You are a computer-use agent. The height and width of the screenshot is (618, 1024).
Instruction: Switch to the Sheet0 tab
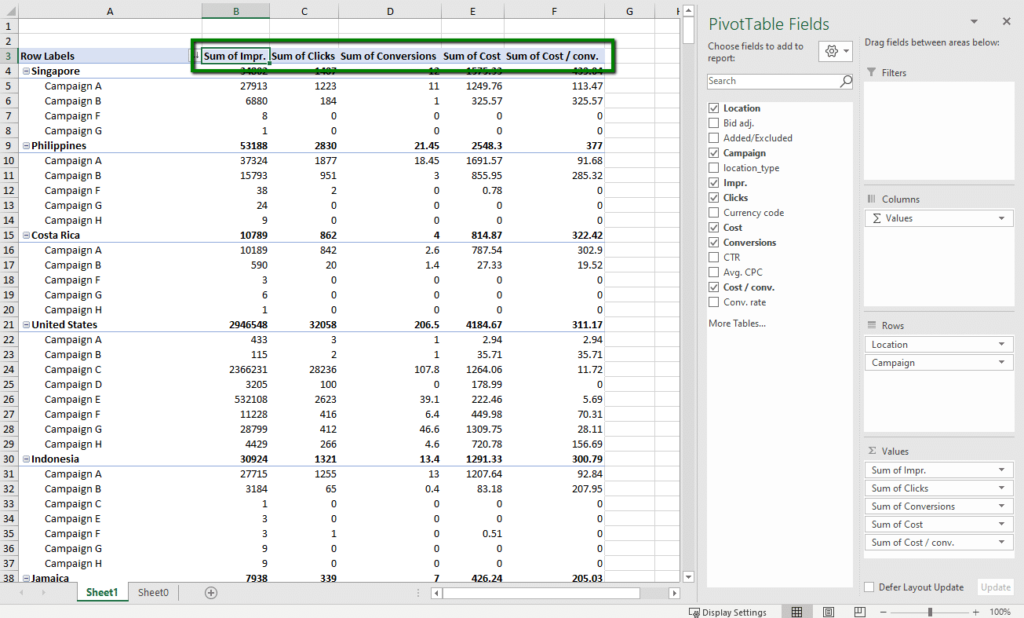pos(152,592)
